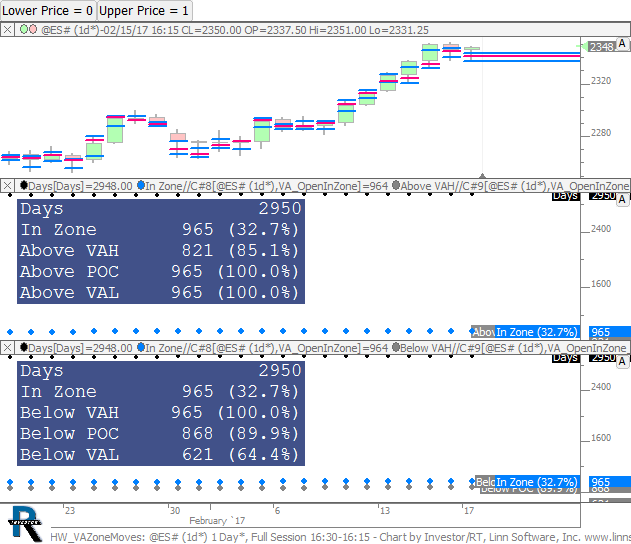Viewport: 631px width, 544px height.
Task: Click the blue 965 value label in middle pane
Action: tap(609, 332)
